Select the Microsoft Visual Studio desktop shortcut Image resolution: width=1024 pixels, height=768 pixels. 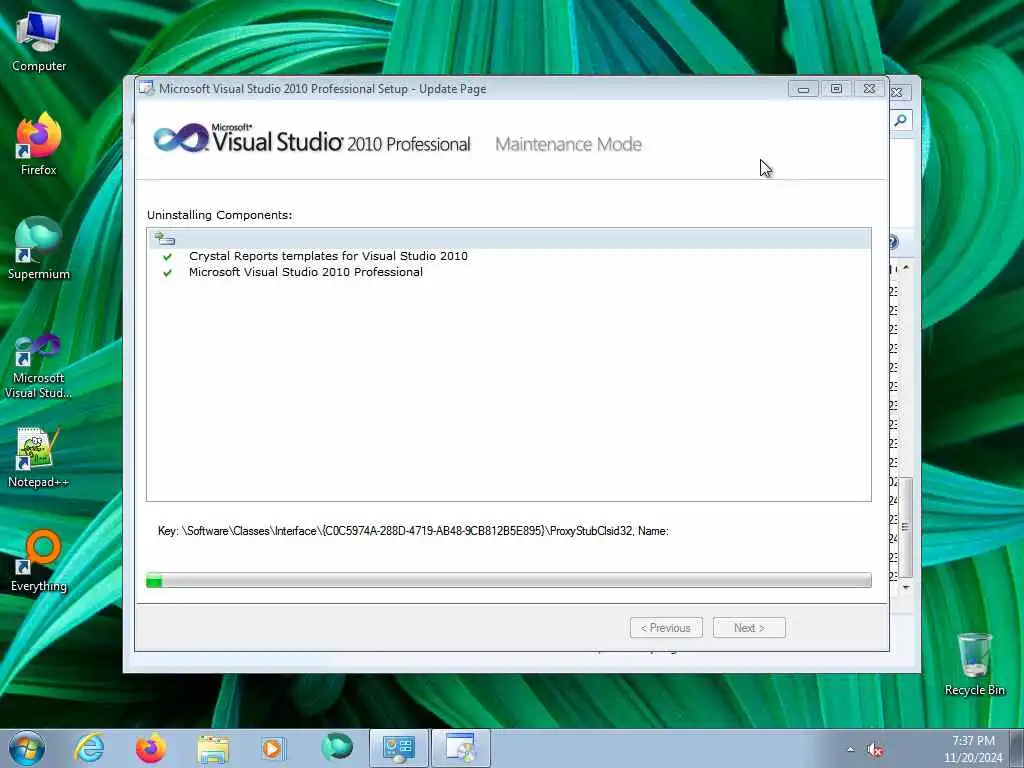[39, 364]
